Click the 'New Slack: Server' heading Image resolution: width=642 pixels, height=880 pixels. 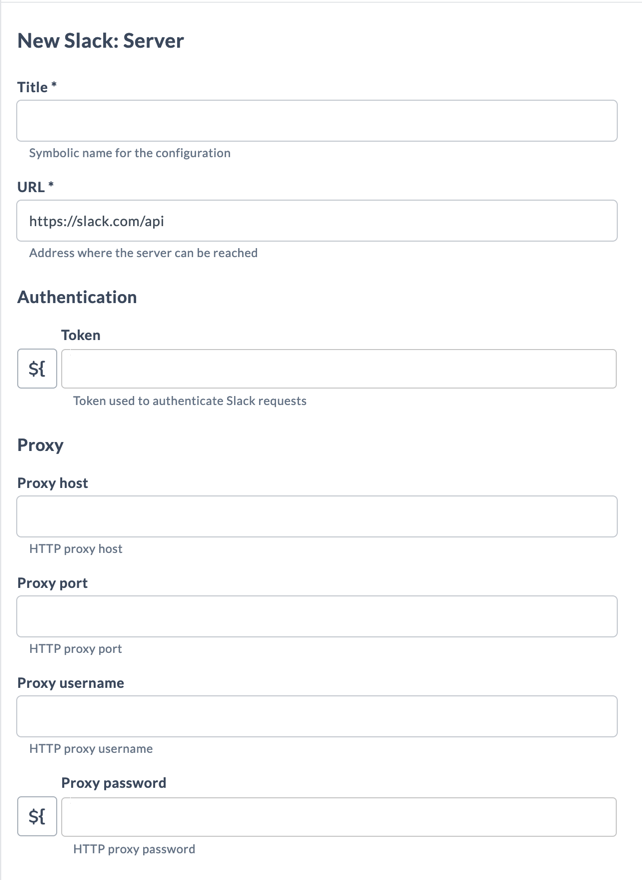pos(100,41)
